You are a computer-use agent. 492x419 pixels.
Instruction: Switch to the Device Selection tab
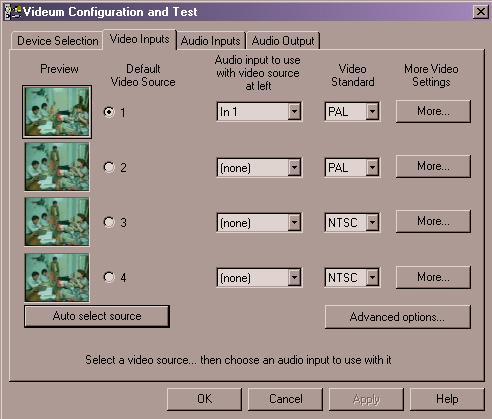coord(57,41)
